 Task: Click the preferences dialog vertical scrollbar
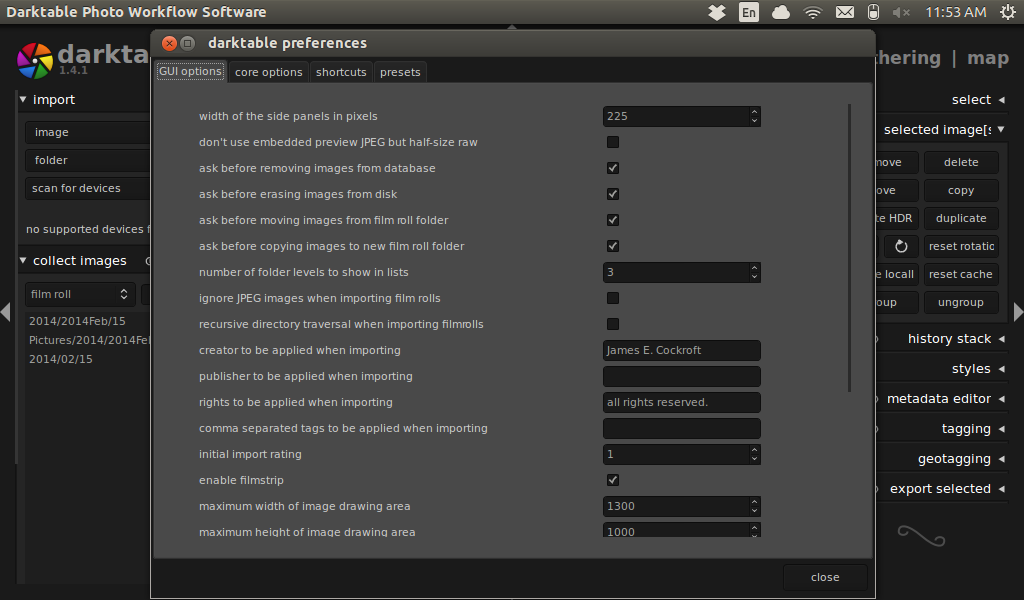[849, 247]
